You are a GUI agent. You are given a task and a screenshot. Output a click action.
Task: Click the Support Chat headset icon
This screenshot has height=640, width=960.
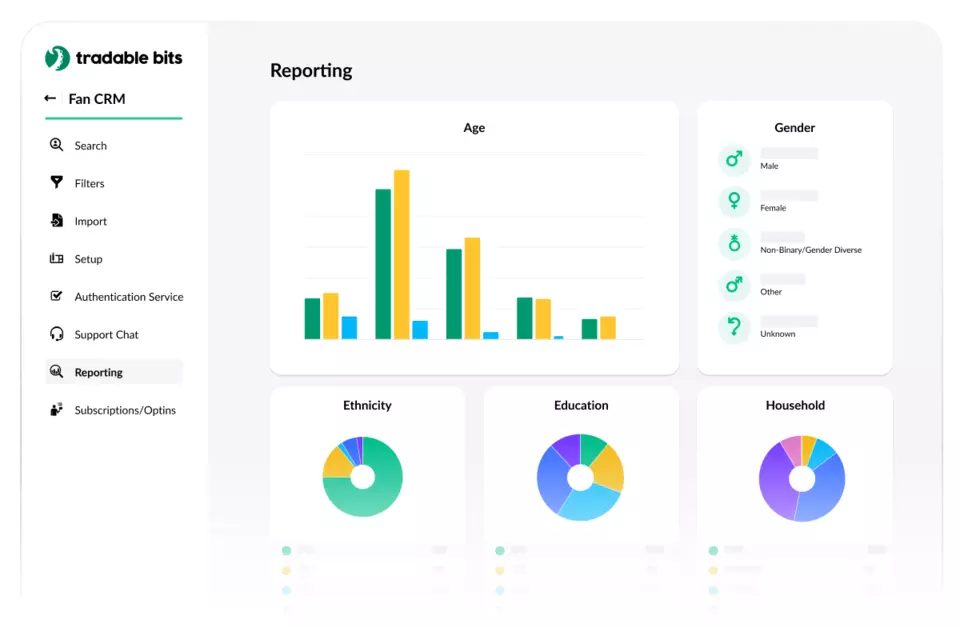click(57, 334)
